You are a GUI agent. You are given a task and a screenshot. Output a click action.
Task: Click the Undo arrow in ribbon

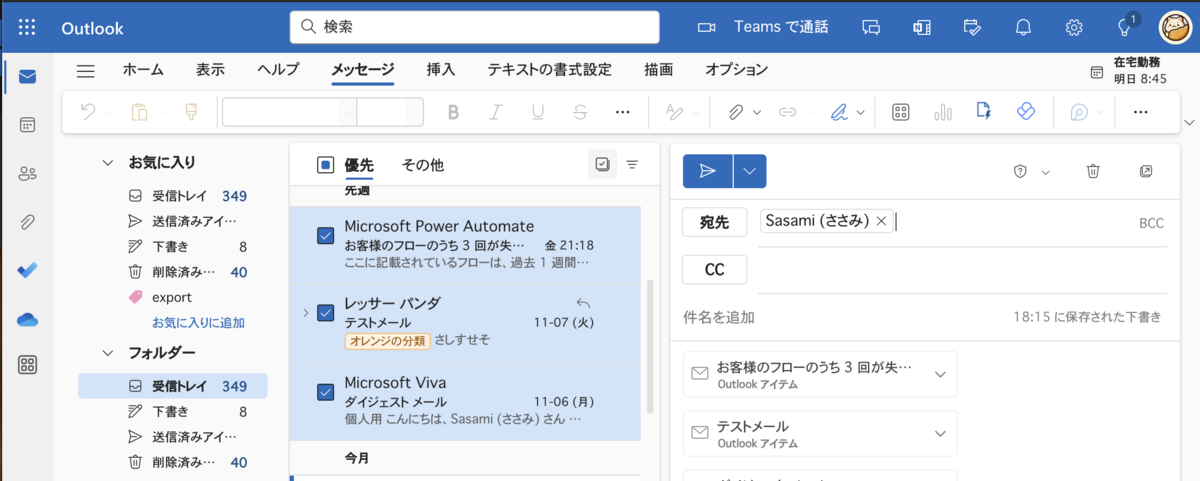tap(88, 112)
